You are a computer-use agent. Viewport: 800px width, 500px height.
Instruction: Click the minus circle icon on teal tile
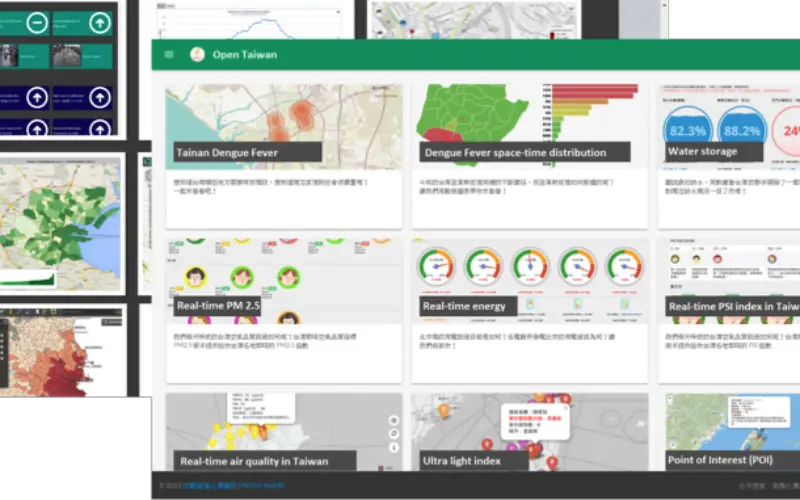[x=37, y=23]
